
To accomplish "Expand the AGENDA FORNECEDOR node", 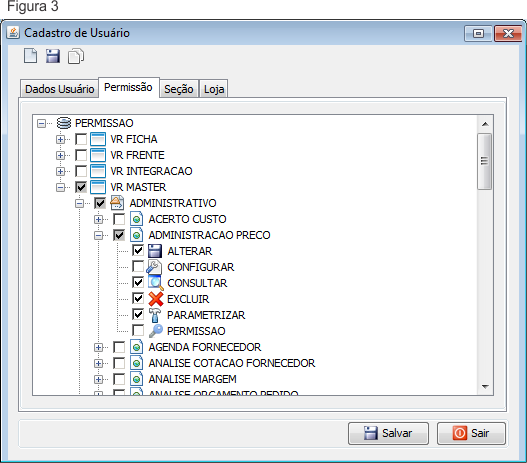I will click(x=98, y=347).
